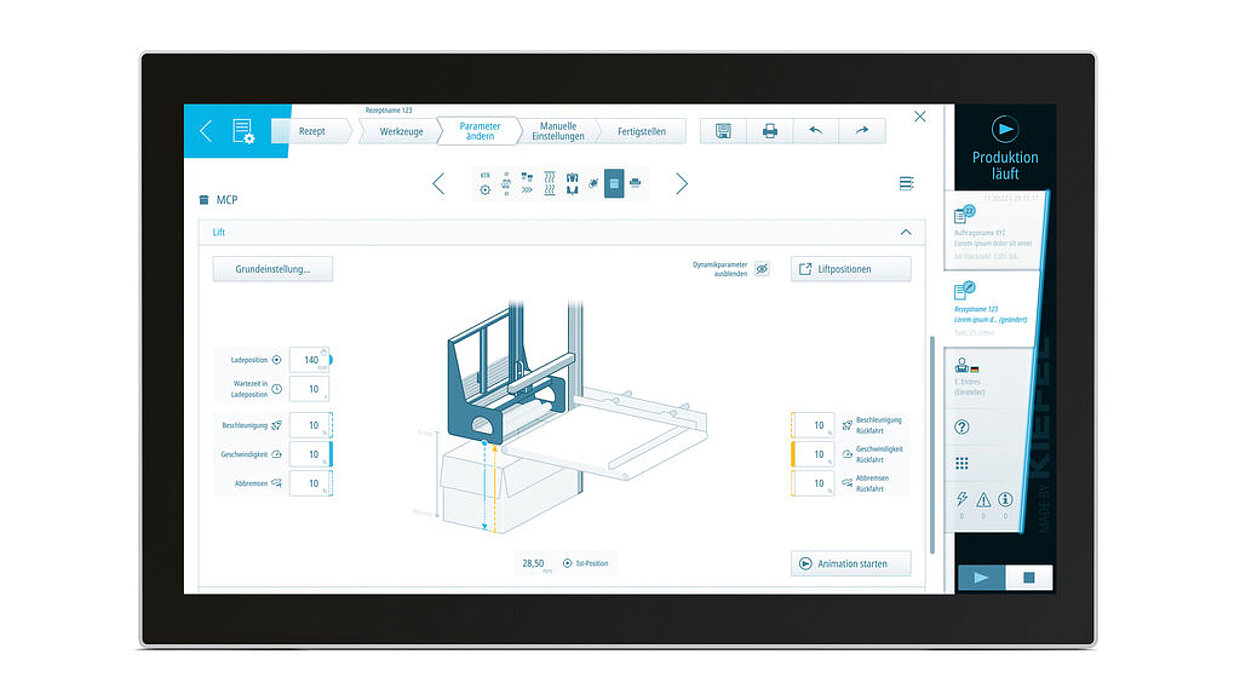Go to next station with right chevron
This screenshot has width=1240, height=698.
coord(681,184)
